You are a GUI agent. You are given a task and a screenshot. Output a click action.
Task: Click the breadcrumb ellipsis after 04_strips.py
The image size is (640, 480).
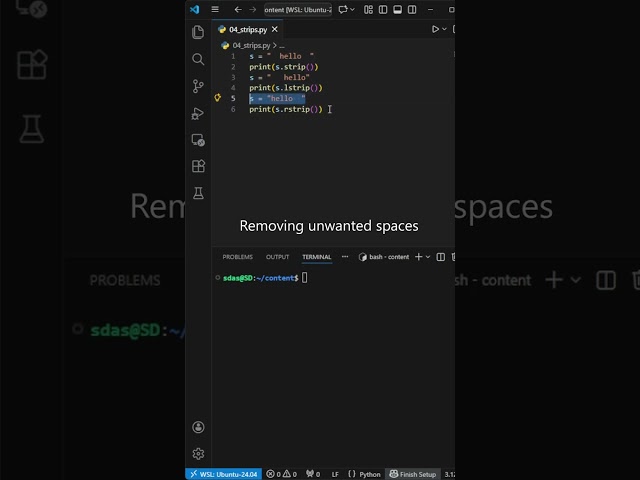pos(282,45)
